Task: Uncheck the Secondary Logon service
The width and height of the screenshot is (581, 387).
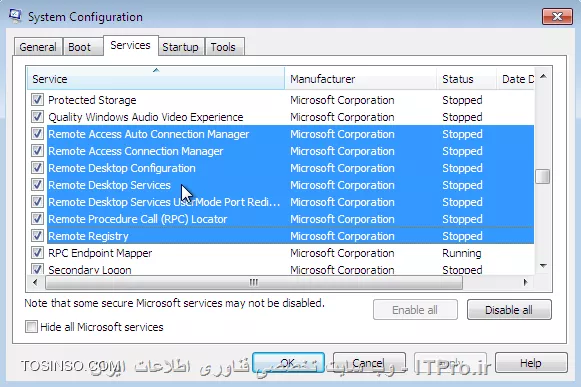Action: (37, 269)
